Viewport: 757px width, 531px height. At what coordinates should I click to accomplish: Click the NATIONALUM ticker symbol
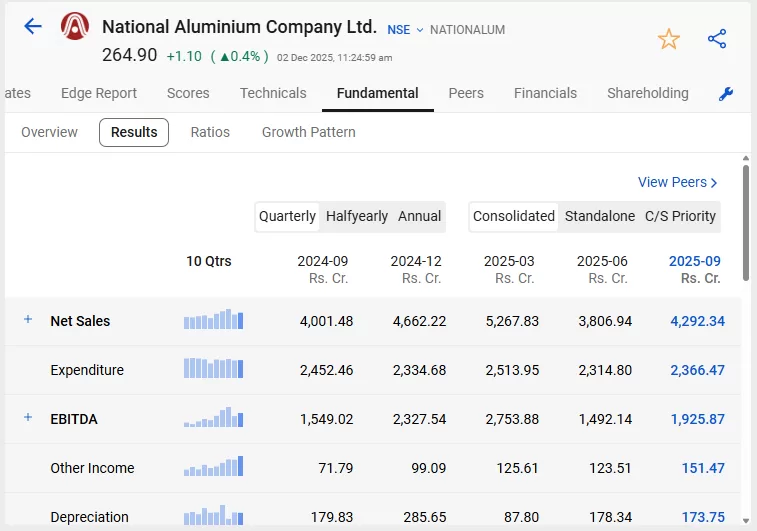click(467, 30)
